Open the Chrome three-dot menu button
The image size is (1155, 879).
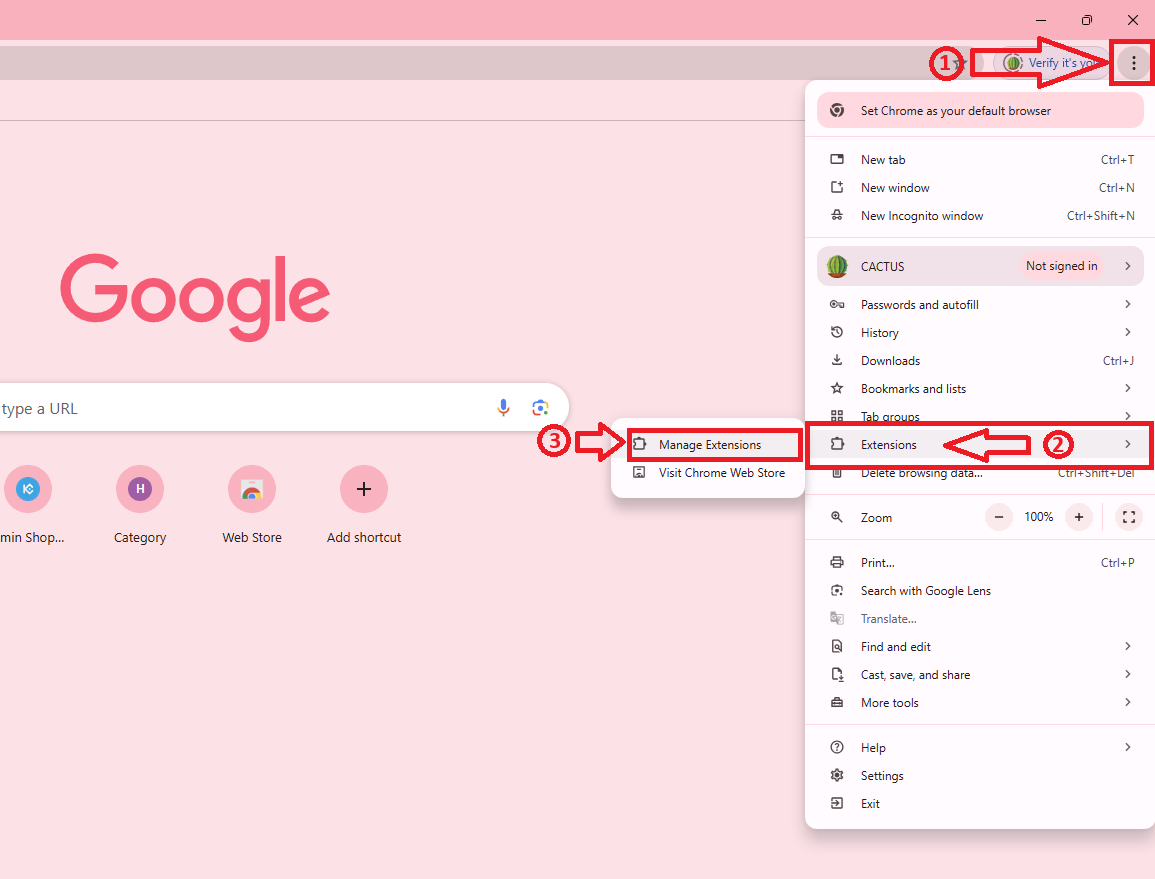(x=1133, y=63)
